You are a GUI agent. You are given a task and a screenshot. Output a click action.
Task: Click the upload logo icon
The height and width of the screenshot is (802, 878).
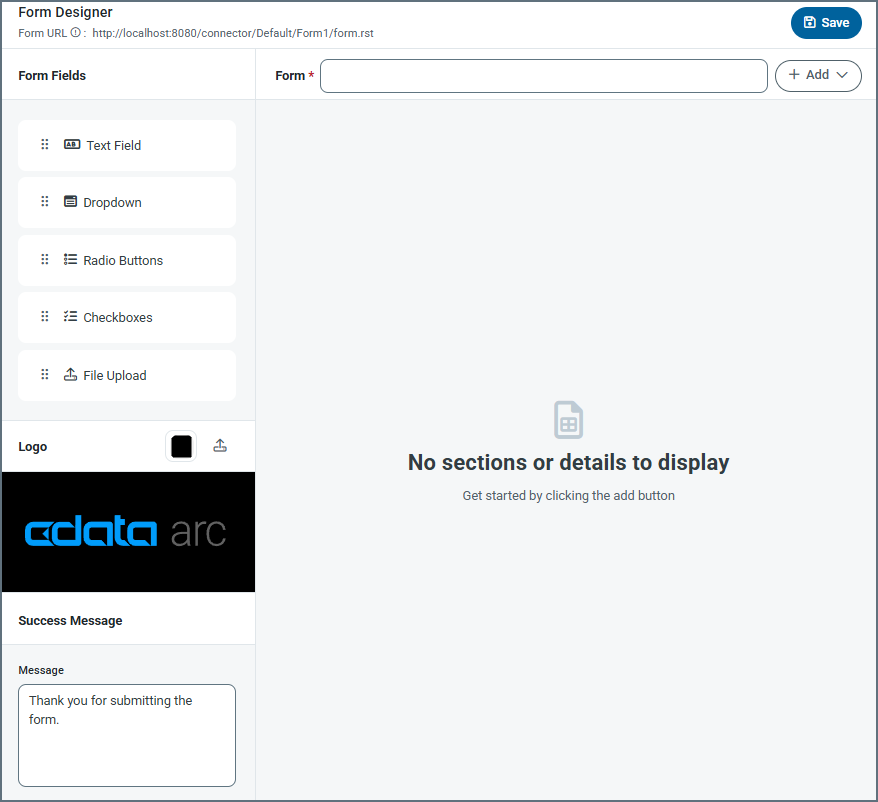(x=220, y=447)
